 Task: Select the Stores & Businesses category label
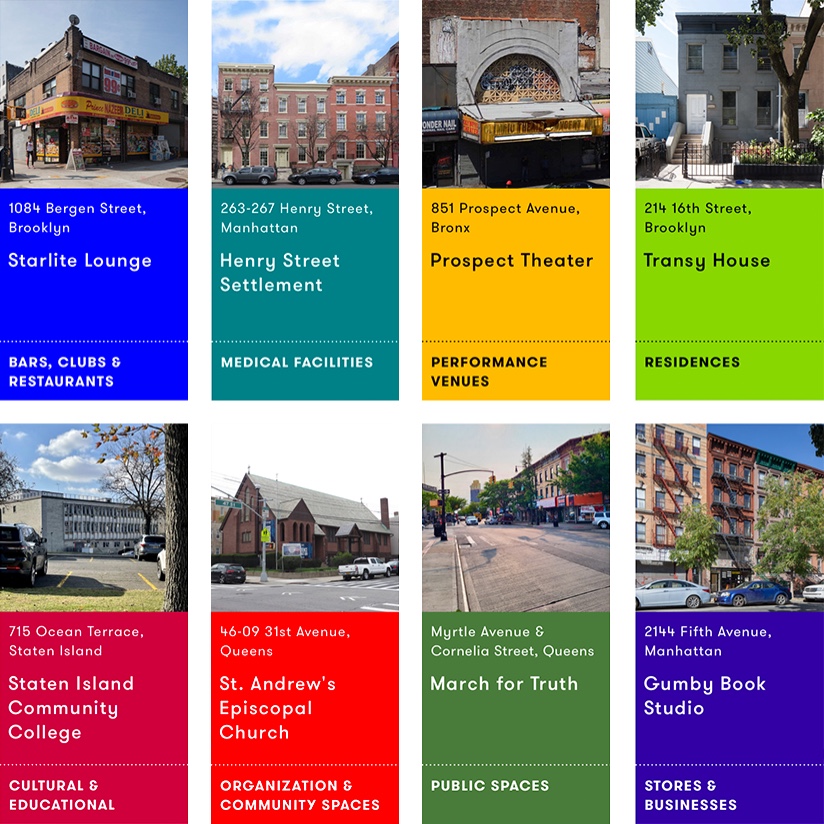click(690, 795)
